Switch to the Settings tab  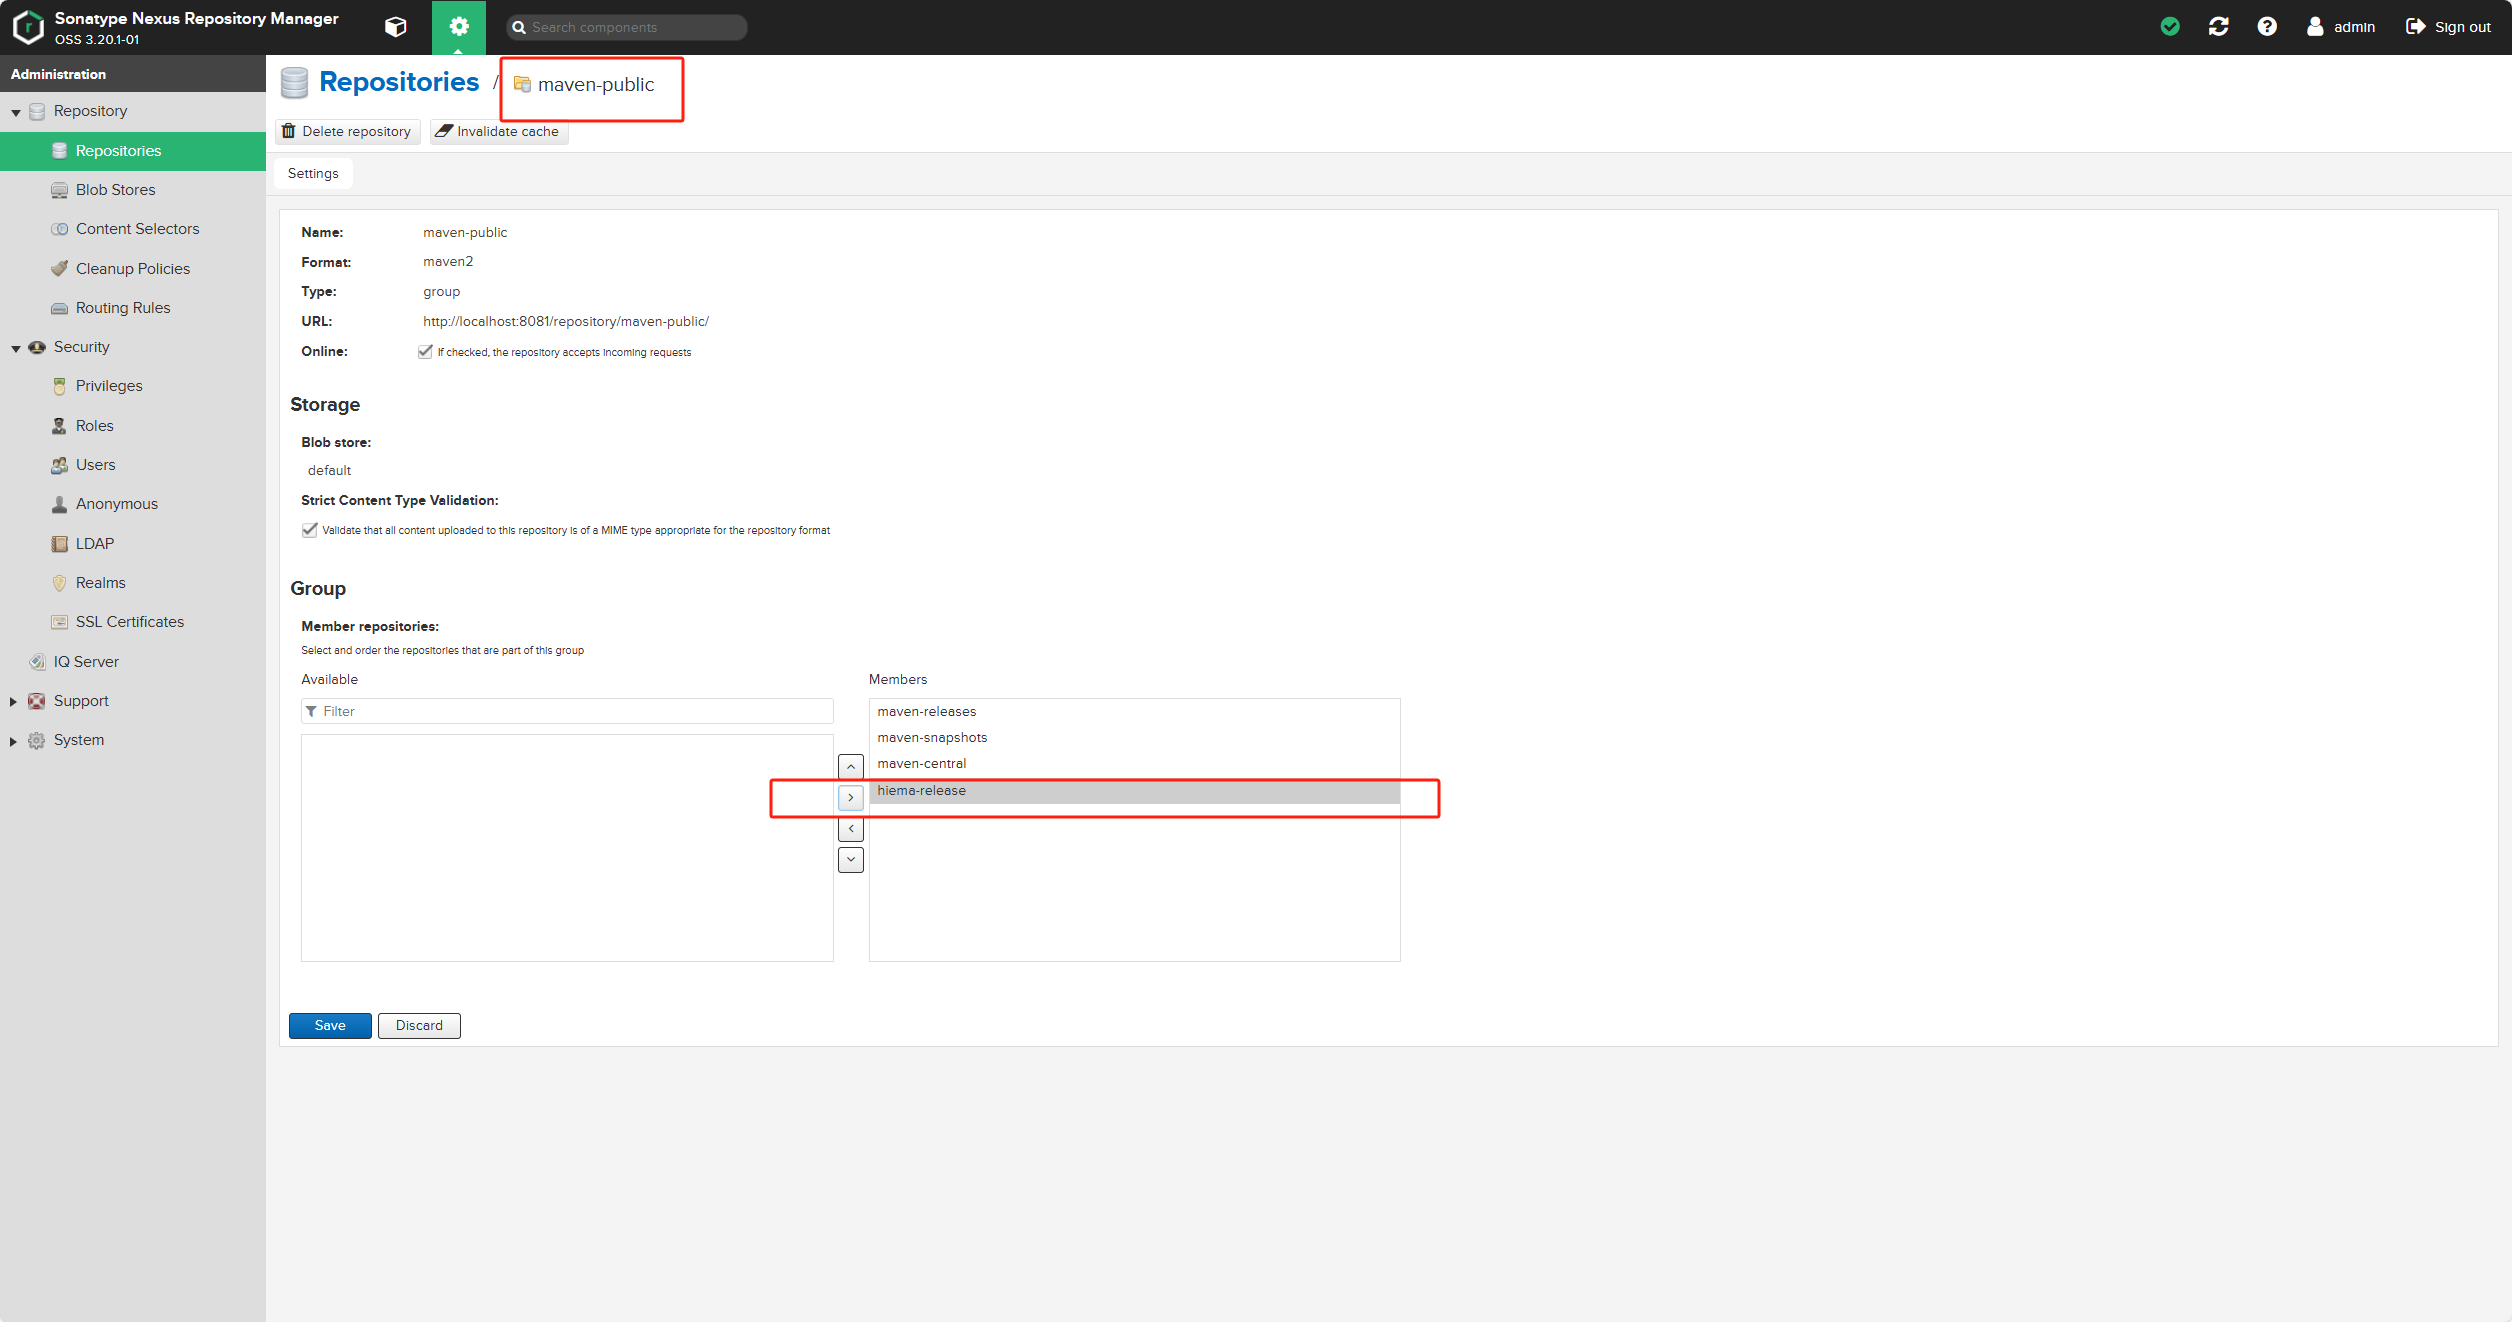(x=313, y=174)
